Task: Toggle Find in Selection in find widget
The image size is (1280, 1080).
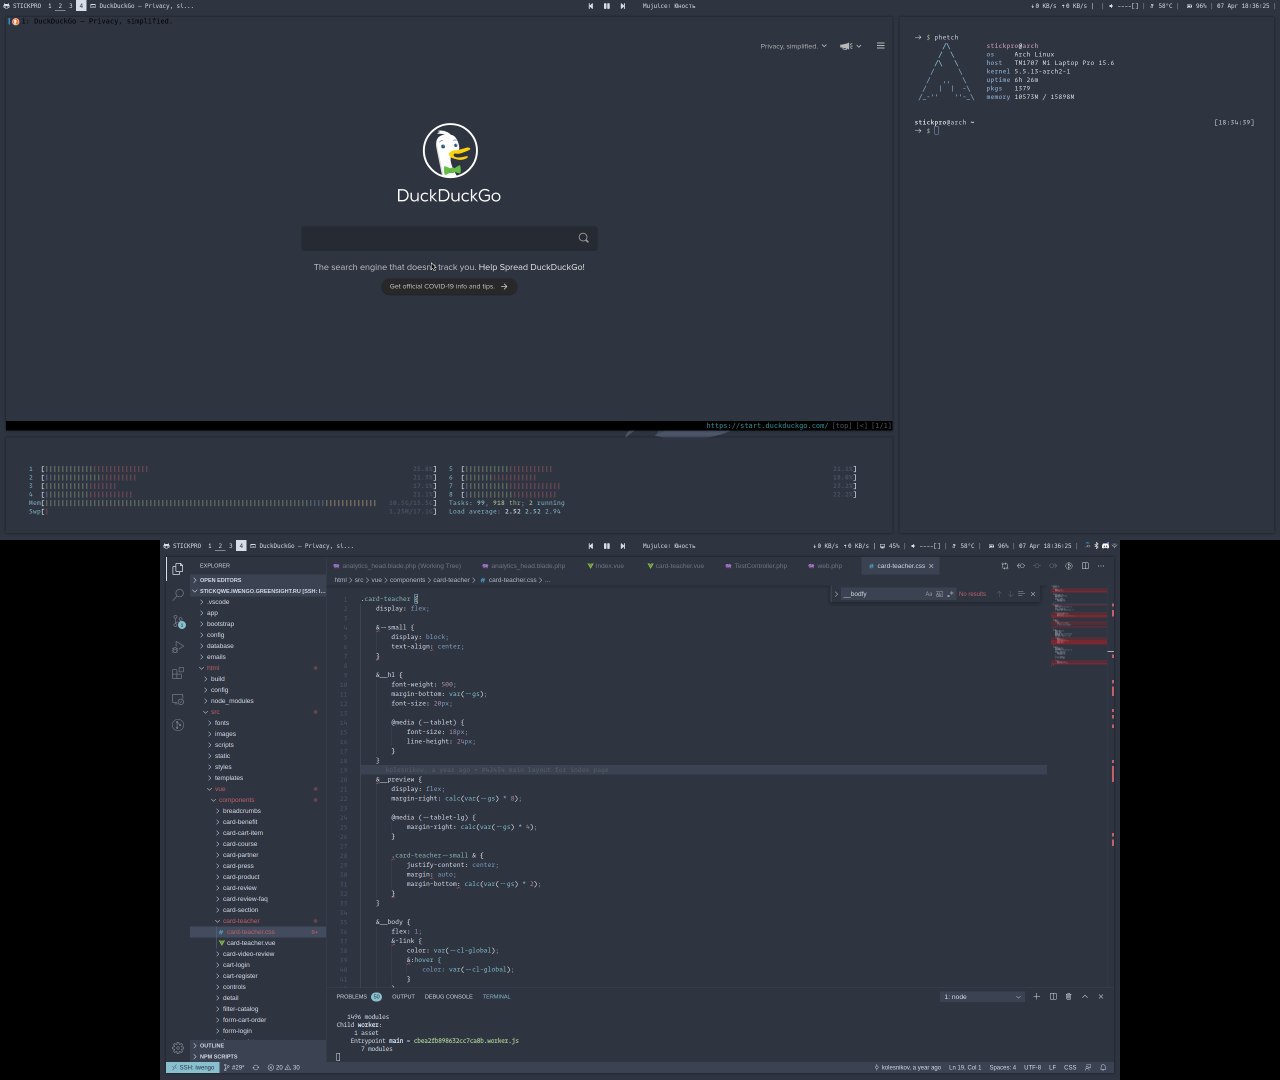Action: pyautogui.click(x=1021, y=594)
